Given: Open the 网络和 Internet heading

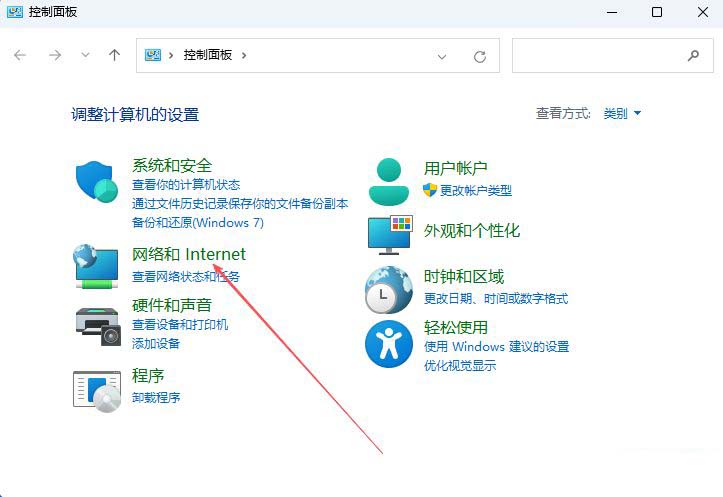Looking at the screenshot, I should pyautogui.click(x=189, y=254).
